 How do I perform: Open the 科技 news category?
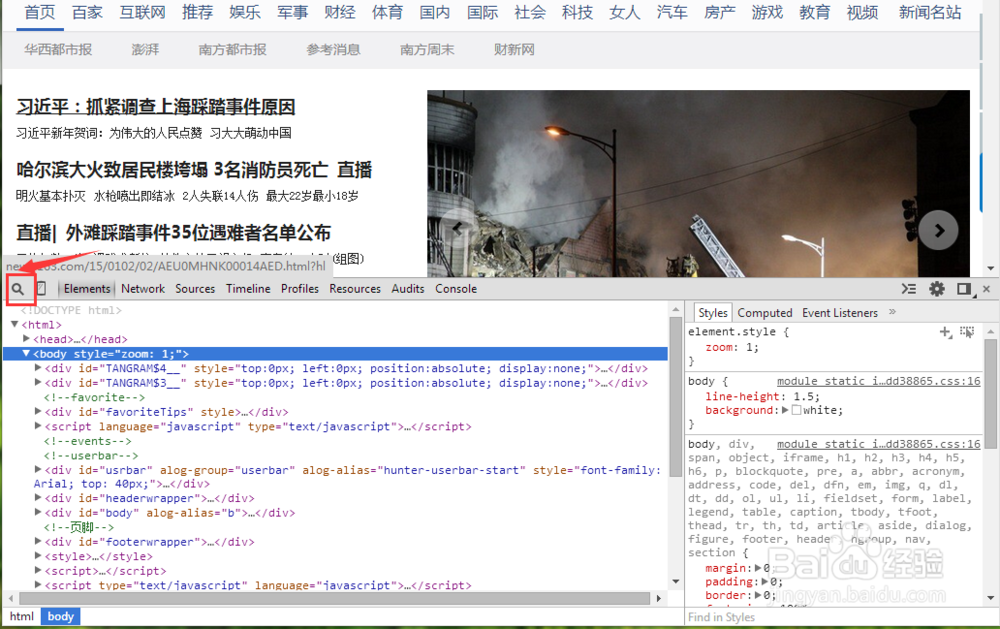point(577,13)
